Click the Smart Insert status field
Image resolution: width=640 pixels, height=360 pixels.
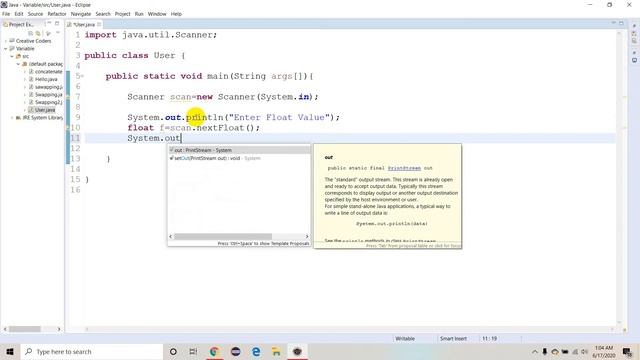(x=453, y=338)
